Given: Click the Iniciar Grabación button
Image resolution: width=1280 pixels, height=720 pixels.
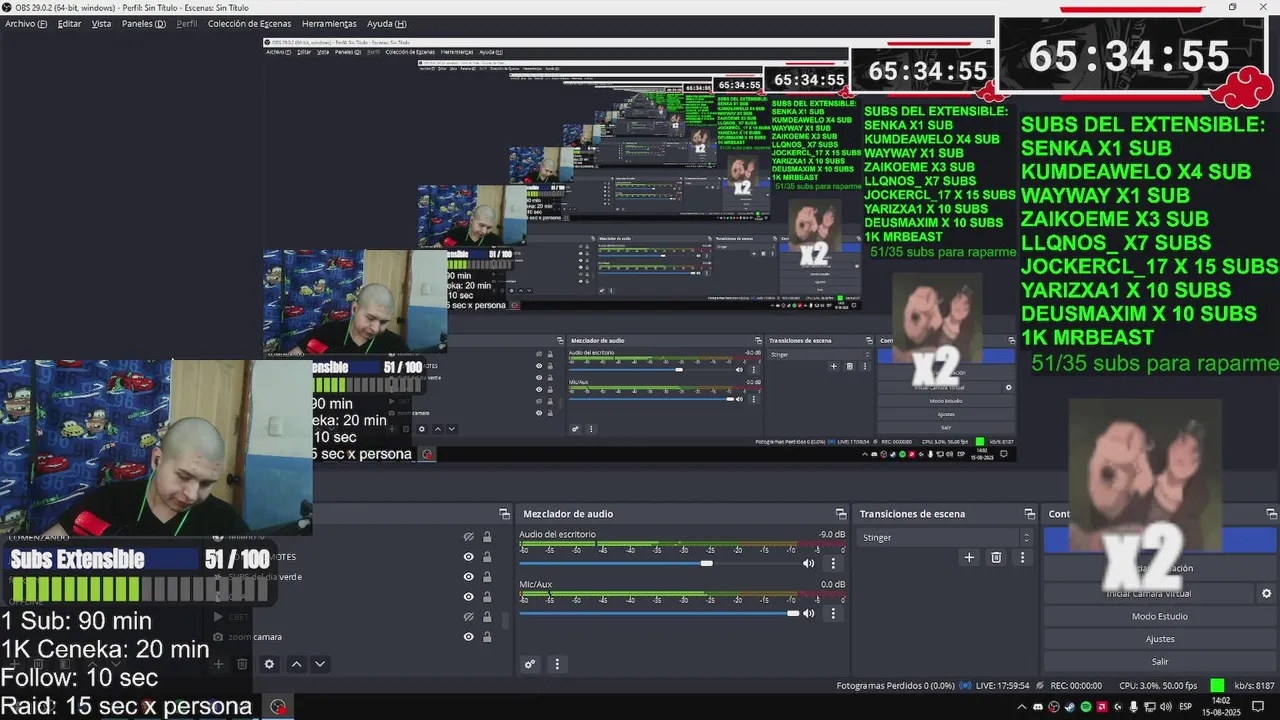Looking at the screenshot, I should coord(1160,568).
